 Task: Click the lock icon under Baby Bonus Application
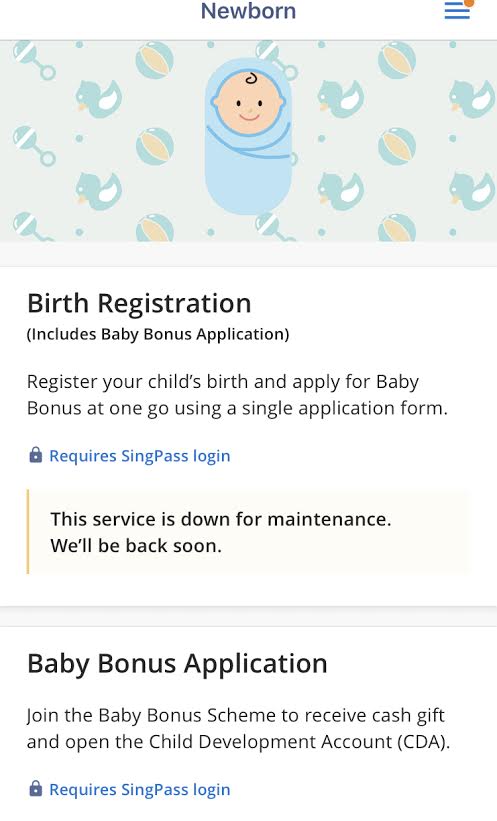pyautogui.click(x=35, y=789)
